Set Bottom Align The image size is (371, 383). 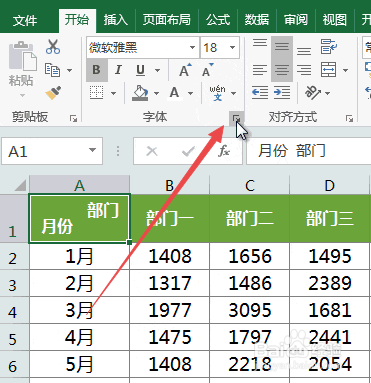point(304,50)
